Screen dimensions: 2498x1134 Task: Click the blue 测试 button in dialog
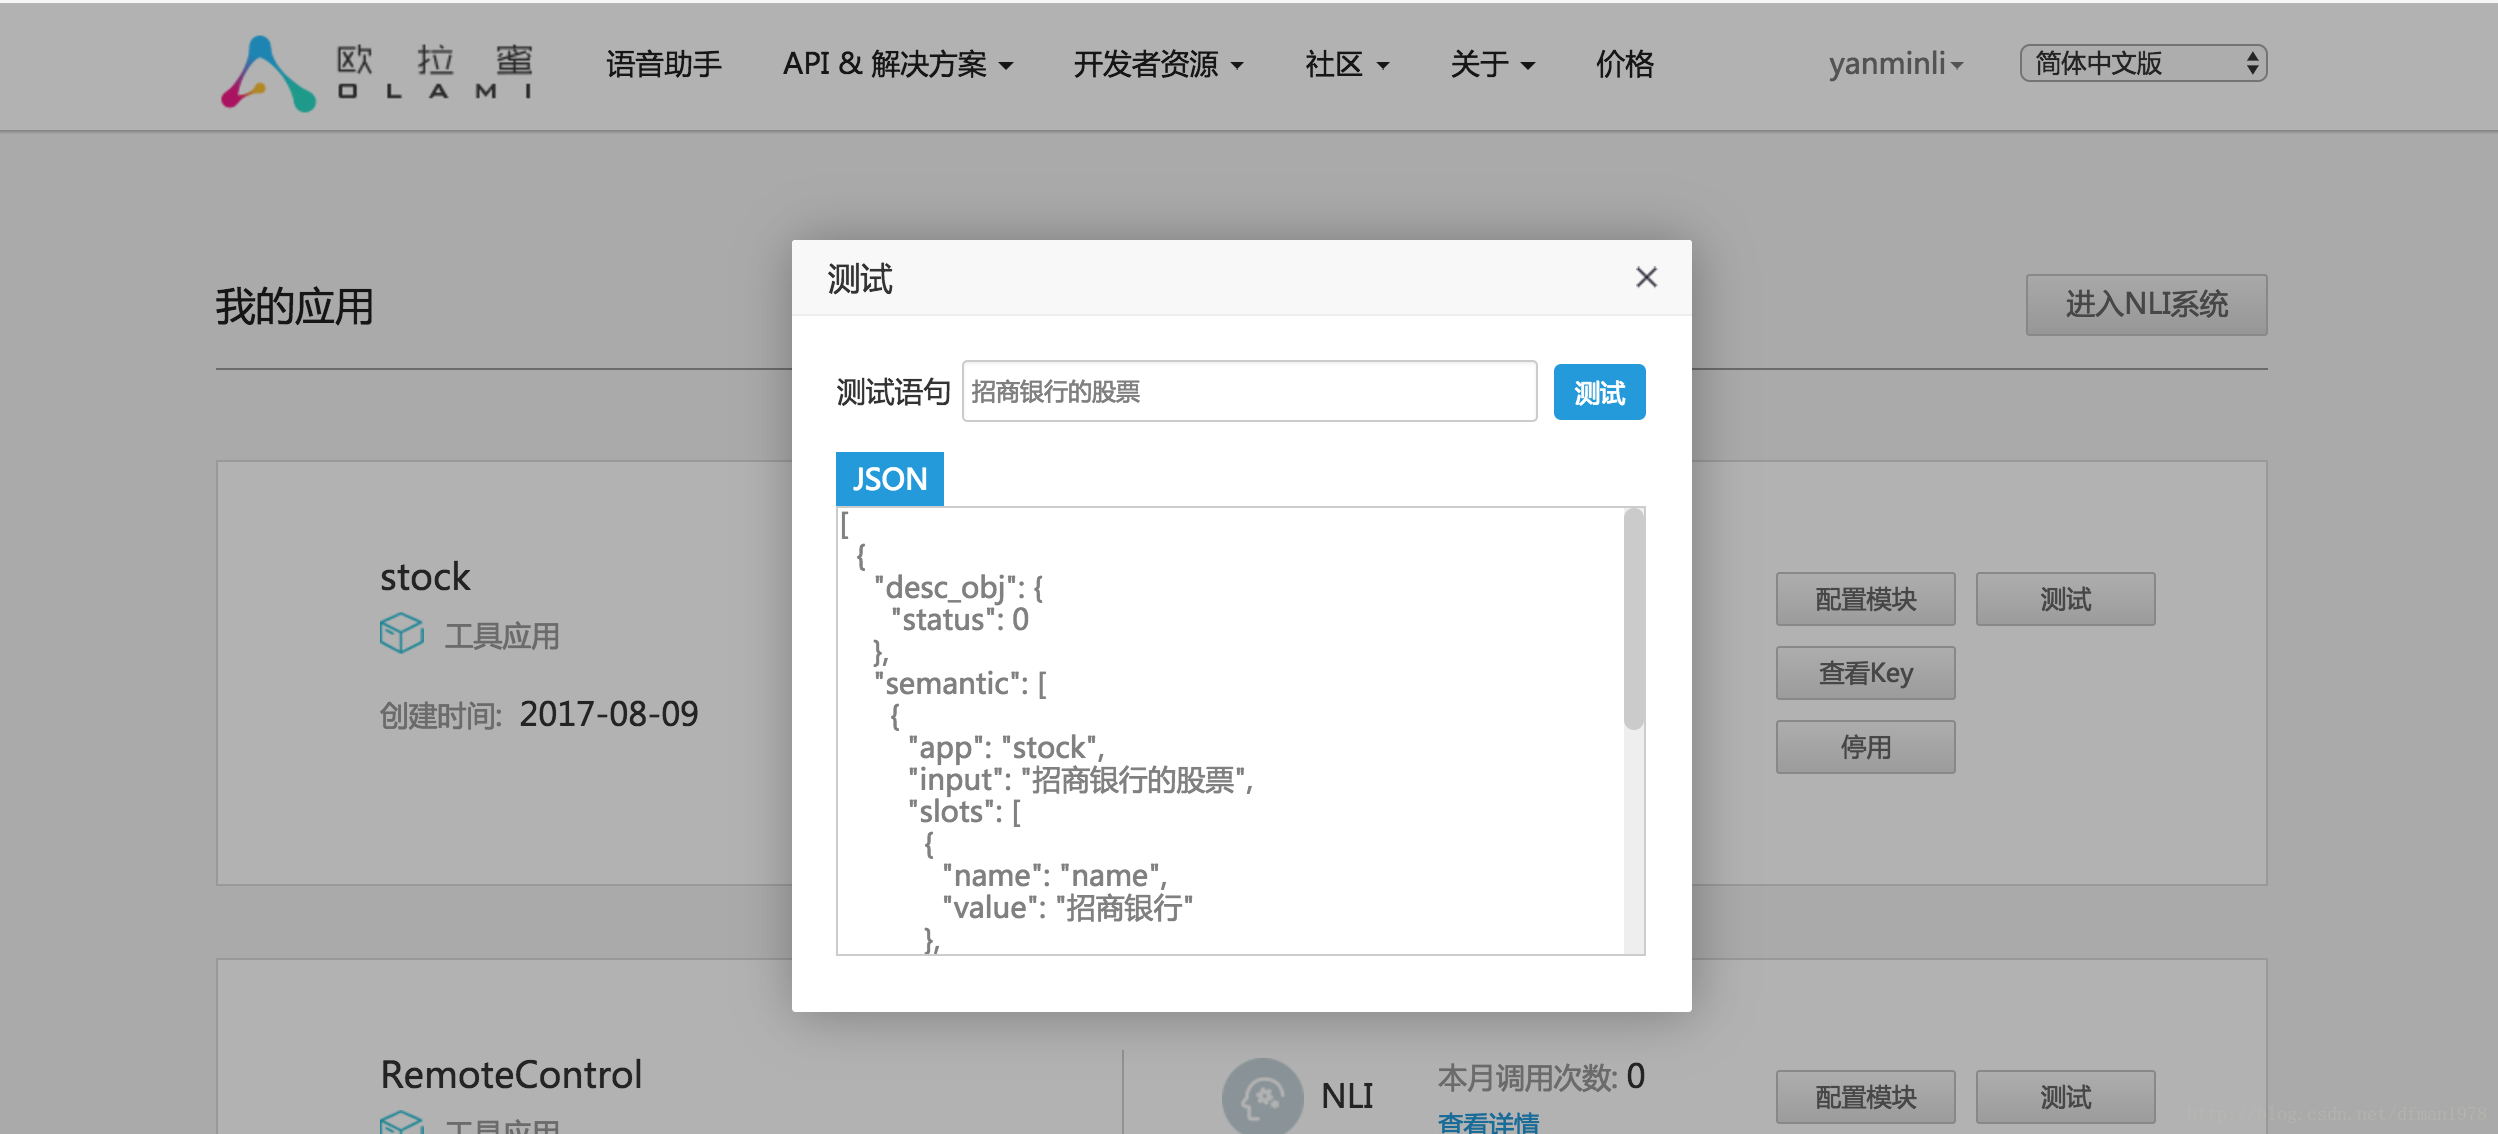coord(1599,392)
